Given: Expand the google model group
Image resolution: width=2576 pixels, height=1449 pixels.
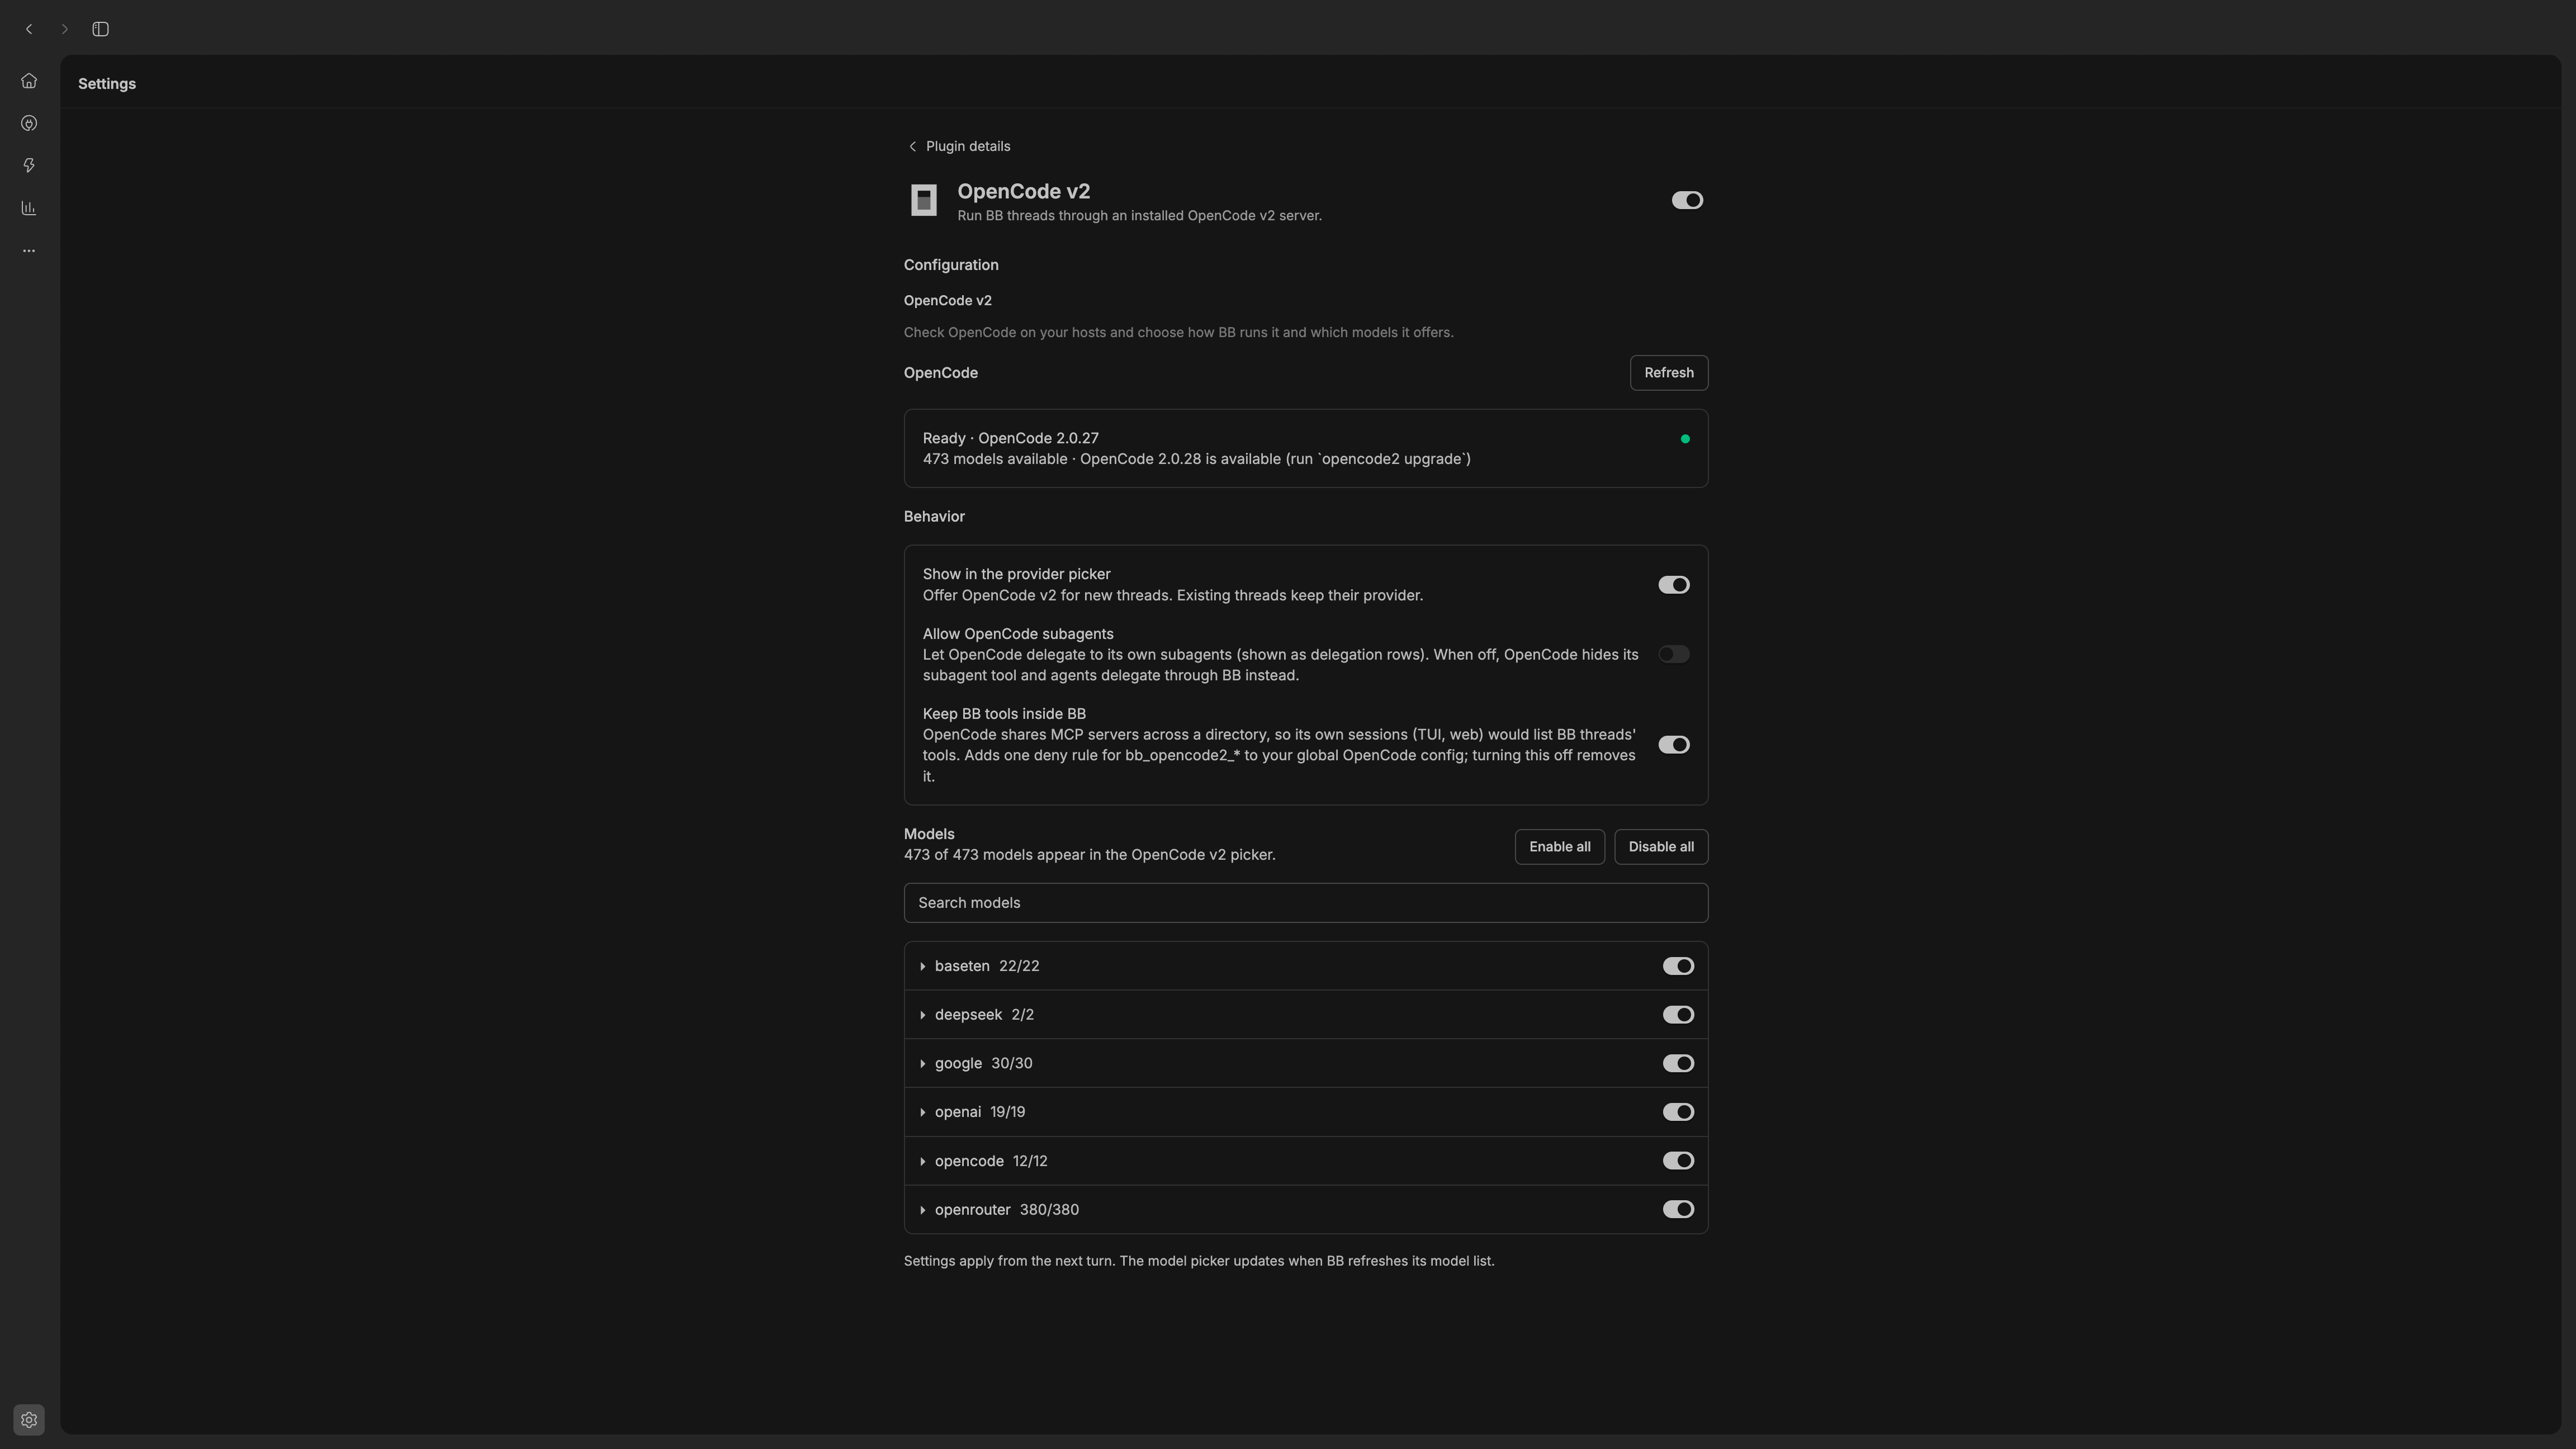Looking at the screenshot, I should (922, 1063).
